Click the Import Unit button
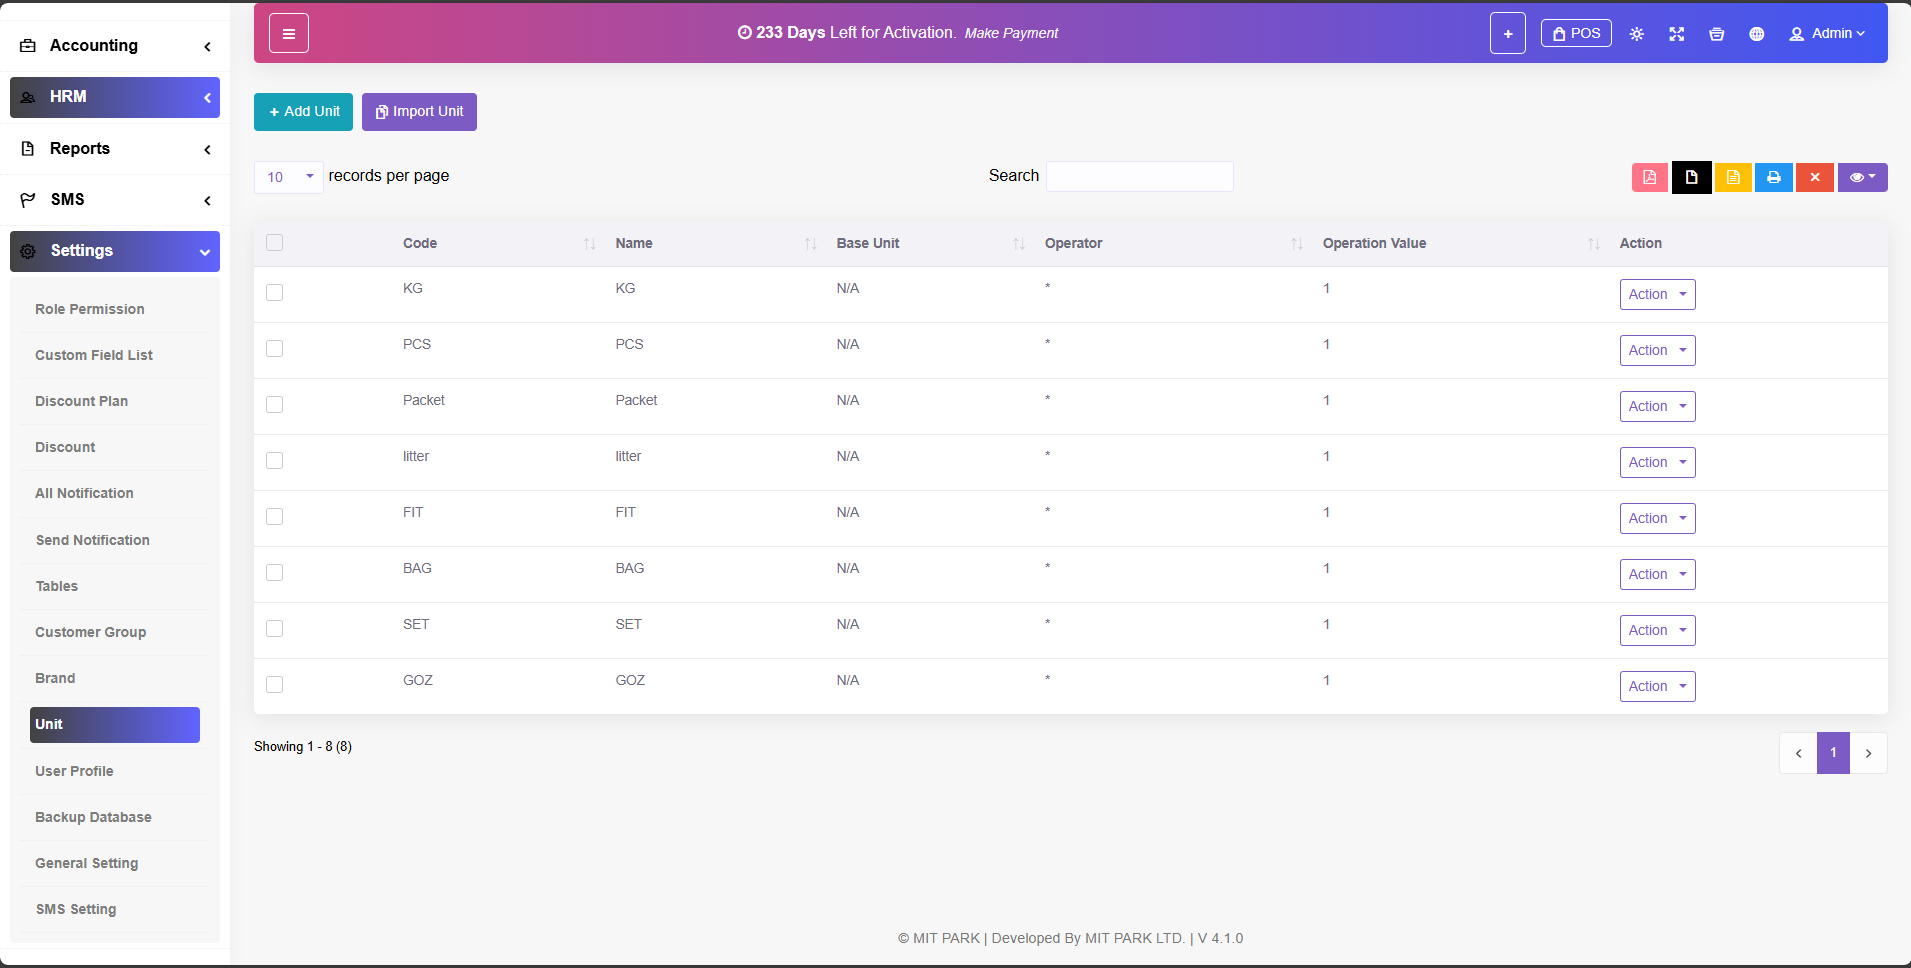Image resolution: width=1911 pixels, height=968 pixels. (419, 112)
